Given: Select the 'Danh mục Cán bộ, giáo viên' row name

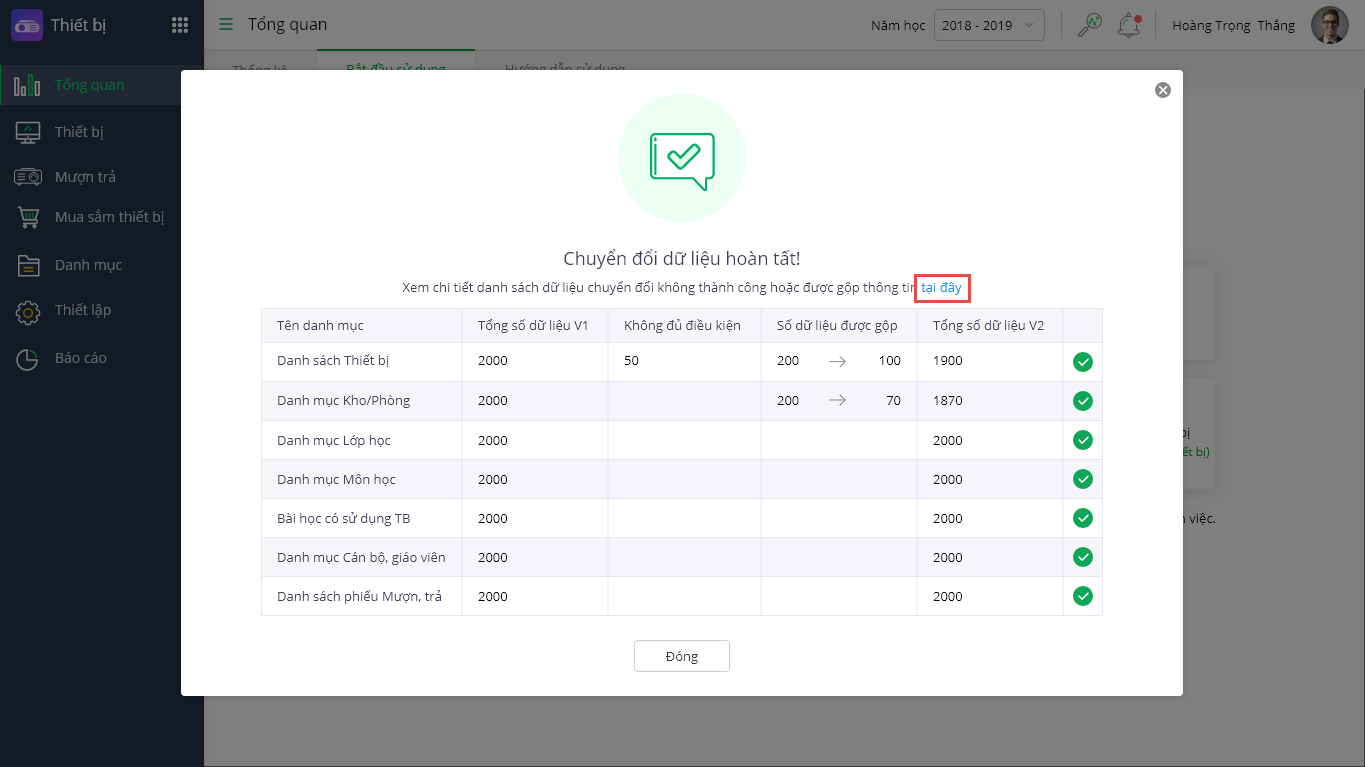Looking at the screenshot, I should click(x=361, y=557).
